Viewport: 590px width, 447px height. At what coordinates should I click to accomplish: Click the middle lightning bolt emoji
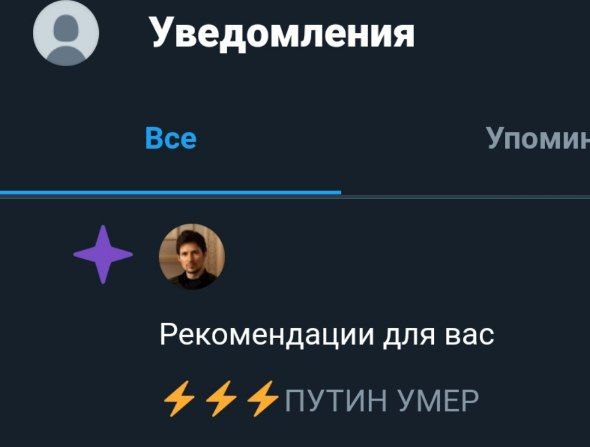(x=221, y=399)
